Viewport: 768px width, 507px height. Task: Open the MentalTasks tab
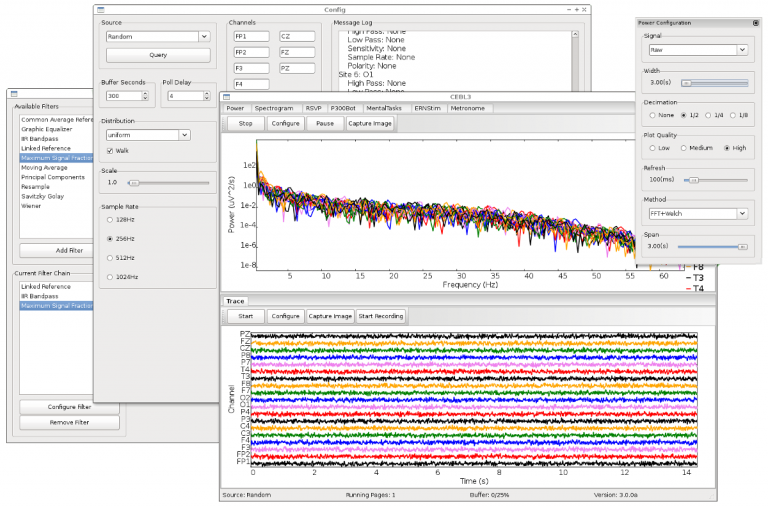382,107
